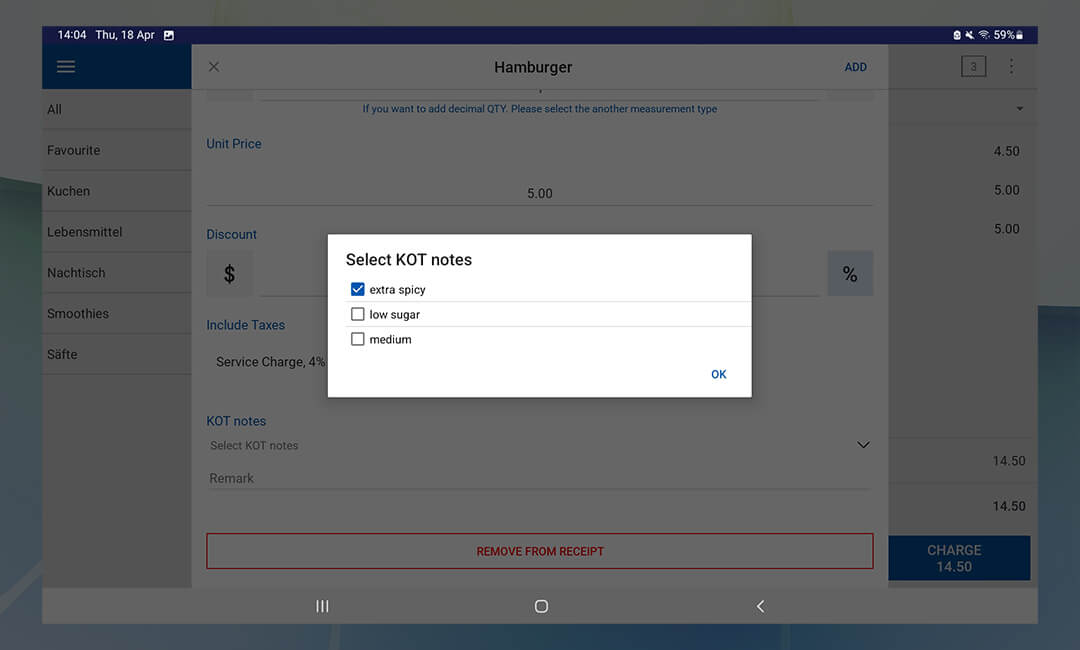This screenshot has width=1080, height=650.
Task: Select the Kuchen category
Action: pyautogui.click(x=68, y=191)
